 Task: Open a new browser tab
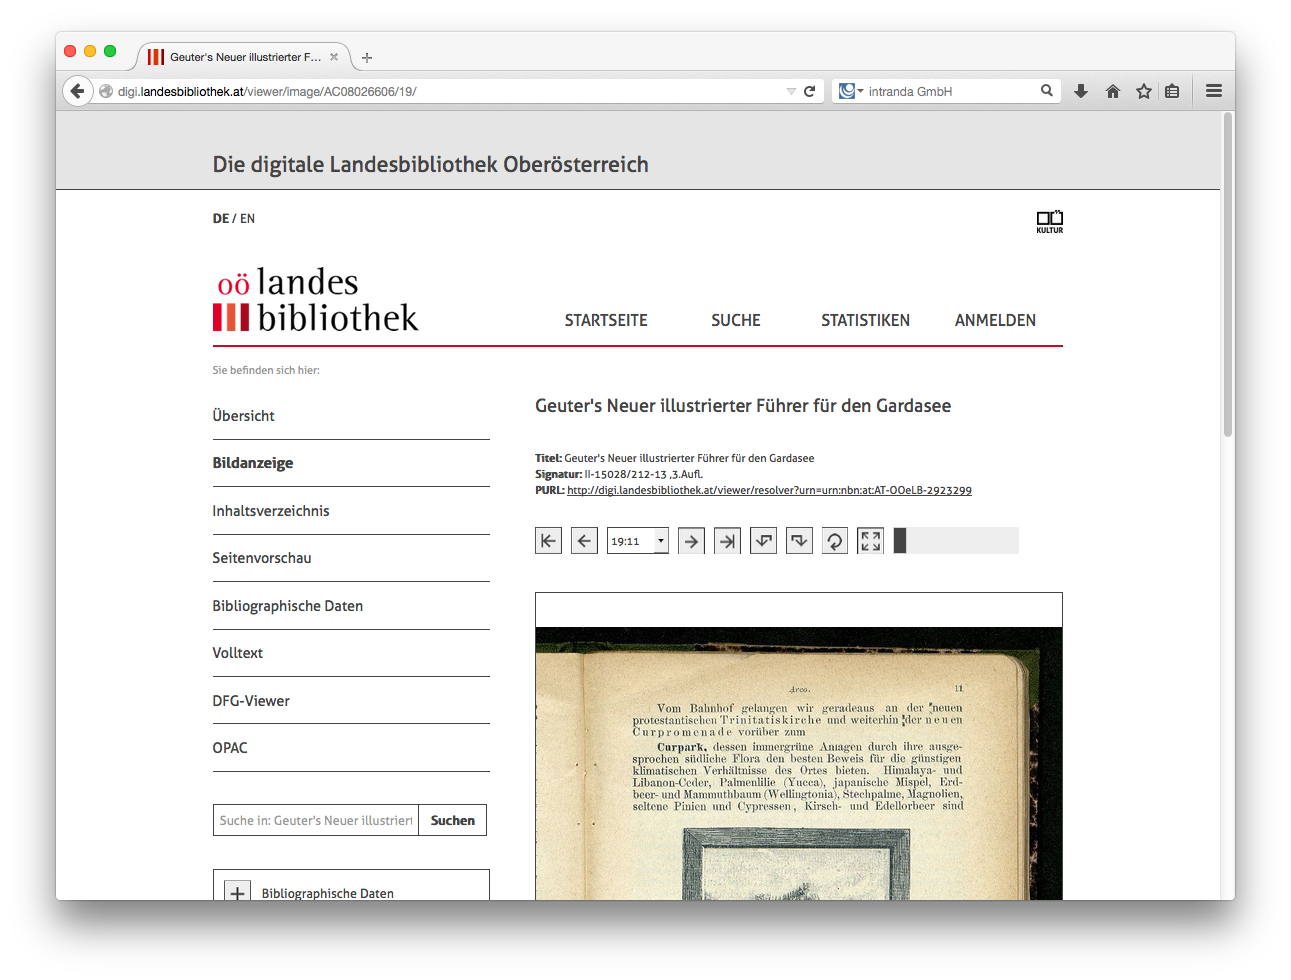[x=367, y=58]
